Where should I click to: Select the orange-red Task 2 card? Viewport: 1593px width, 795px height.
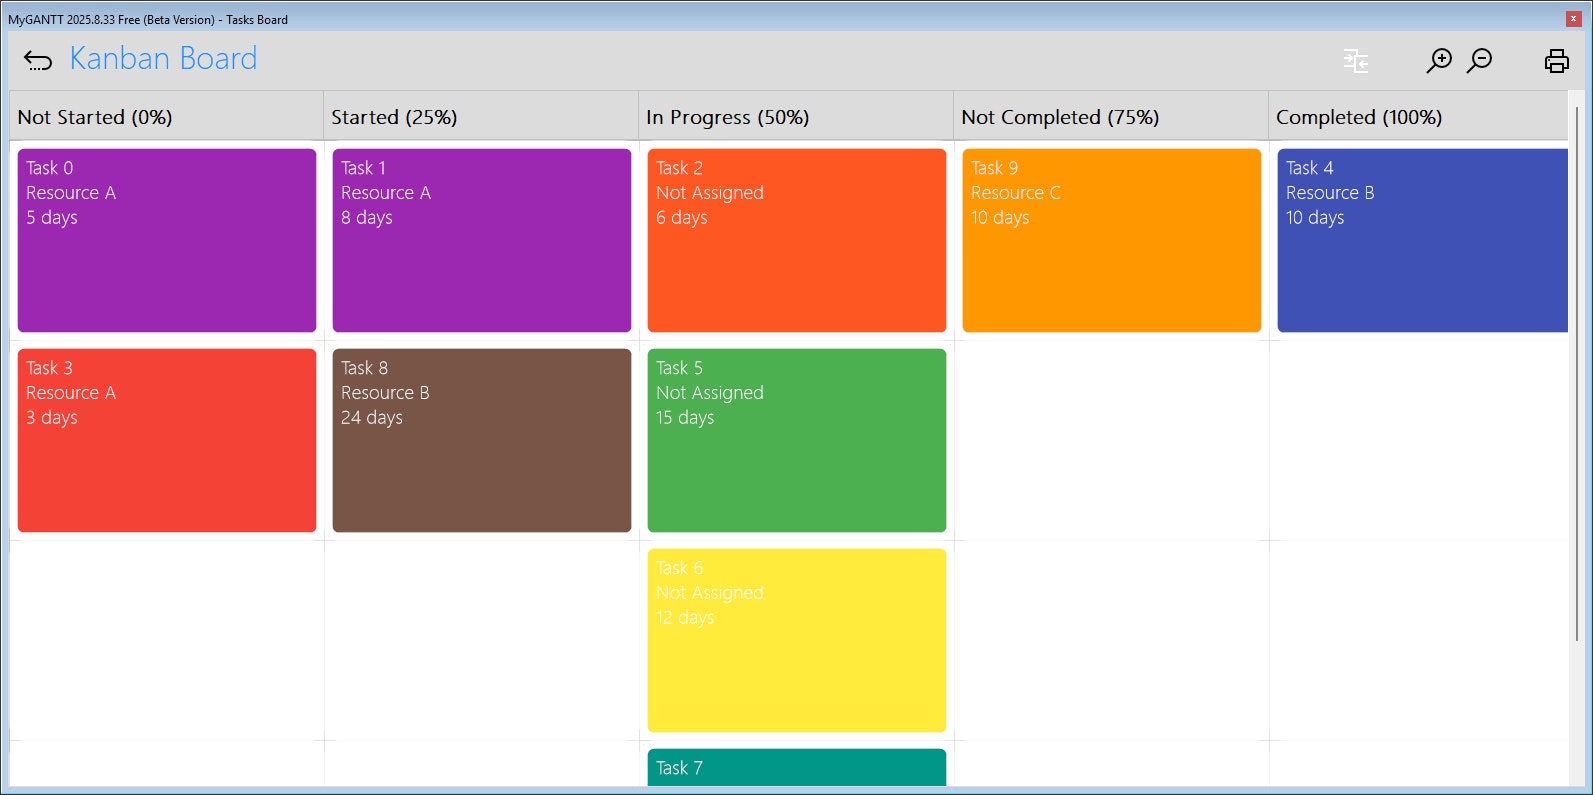coord(797,240)
